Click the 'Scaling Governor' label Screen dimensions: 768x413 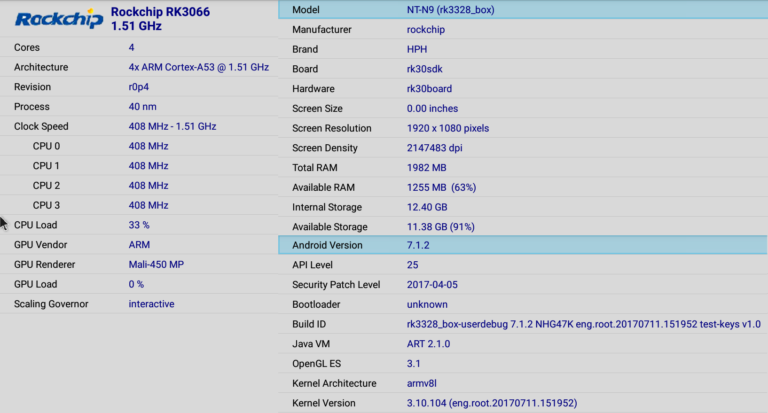click(51, 304)
